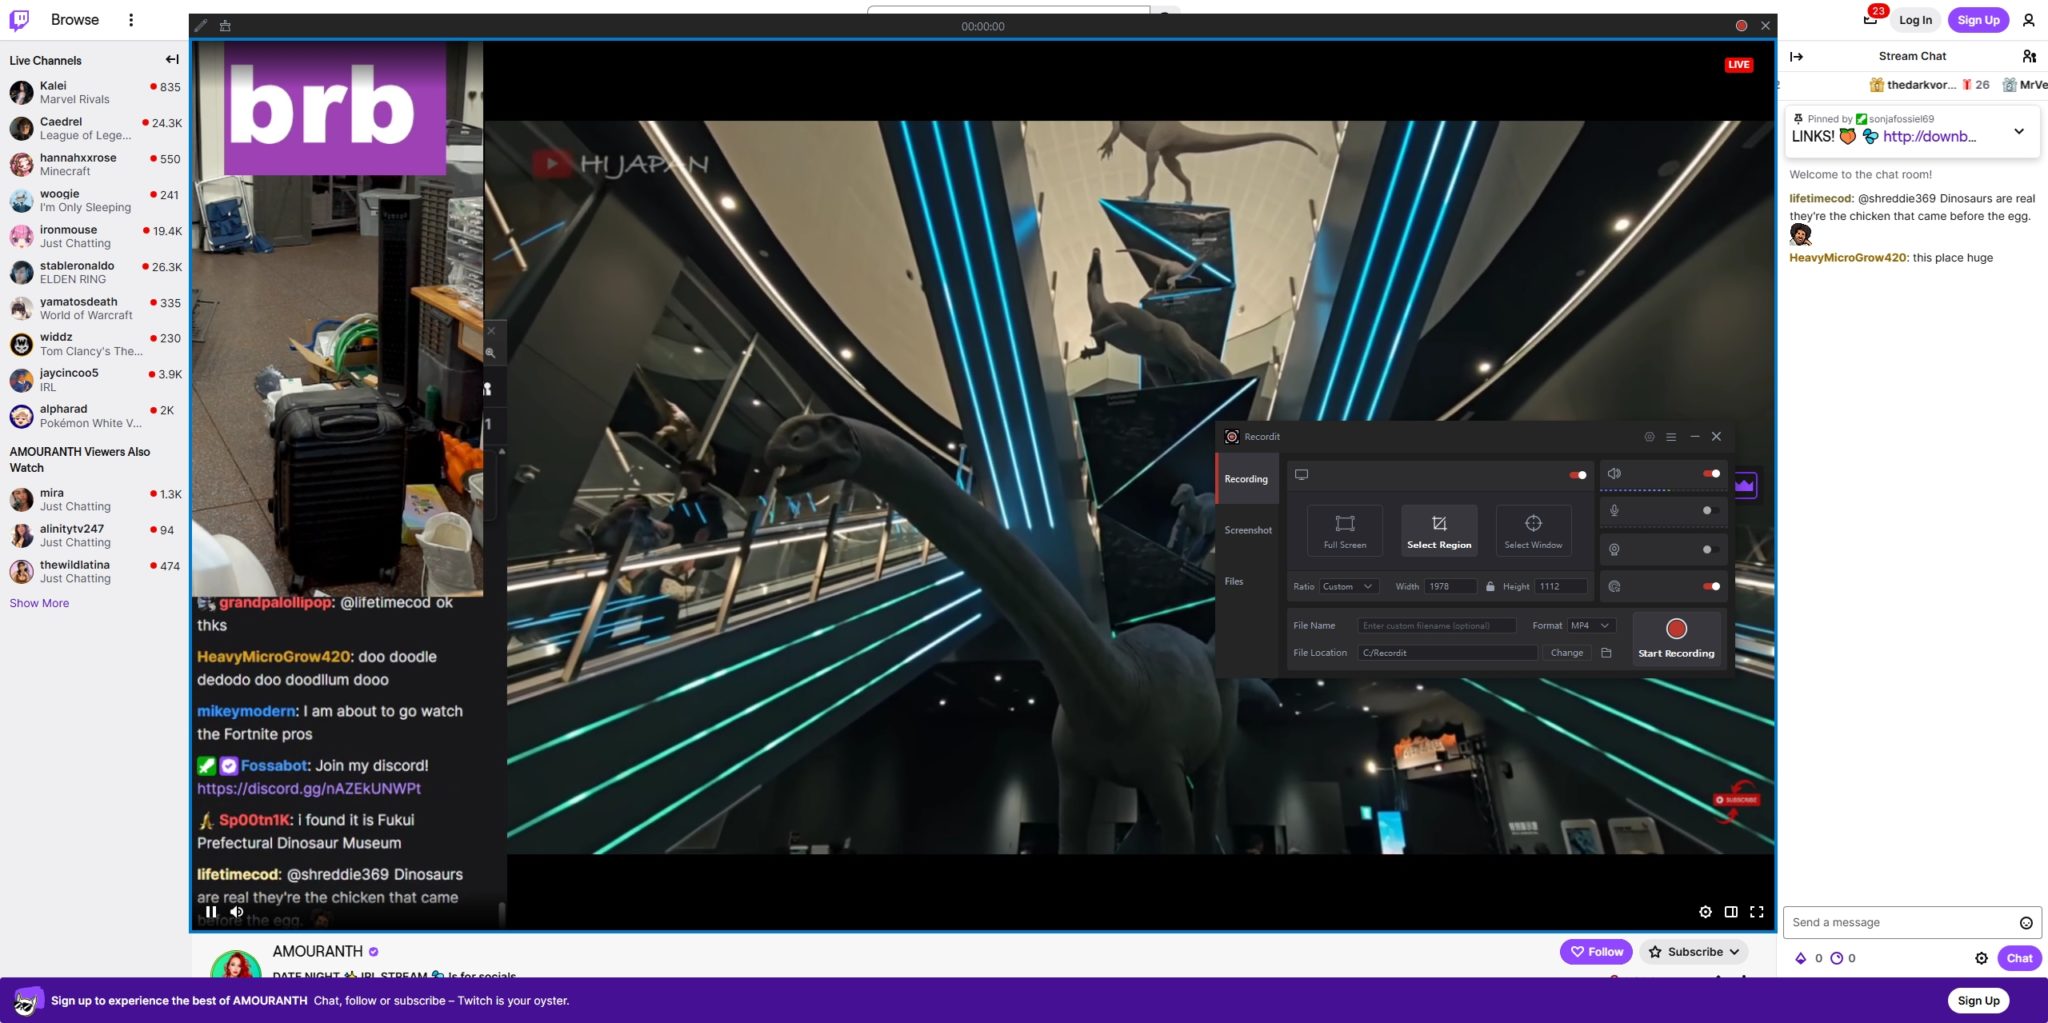Open the Files tab in Recordit
2048x1023 pixels.
point(1234,581)
